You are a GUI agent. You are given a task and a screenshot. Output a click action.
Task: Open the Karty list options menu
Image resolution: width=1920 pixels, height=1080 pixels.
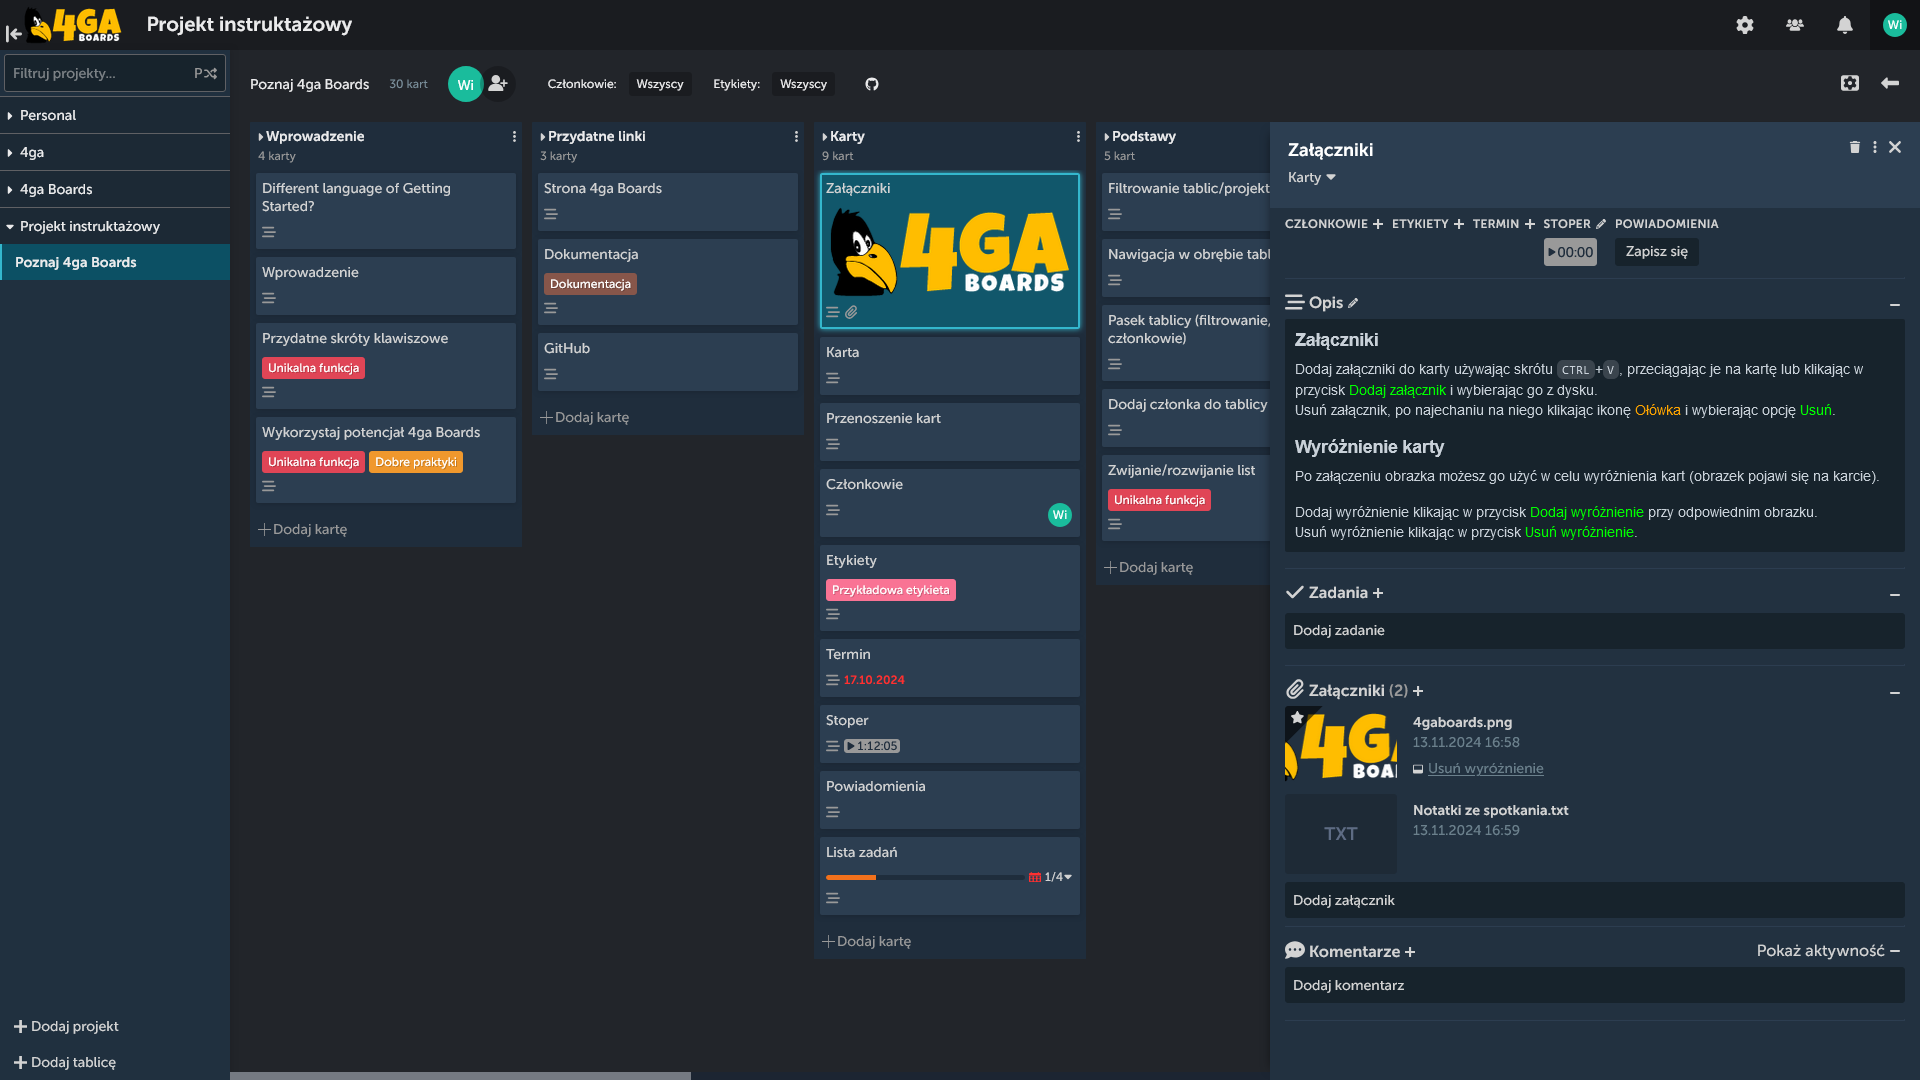tap(1078, 136)
